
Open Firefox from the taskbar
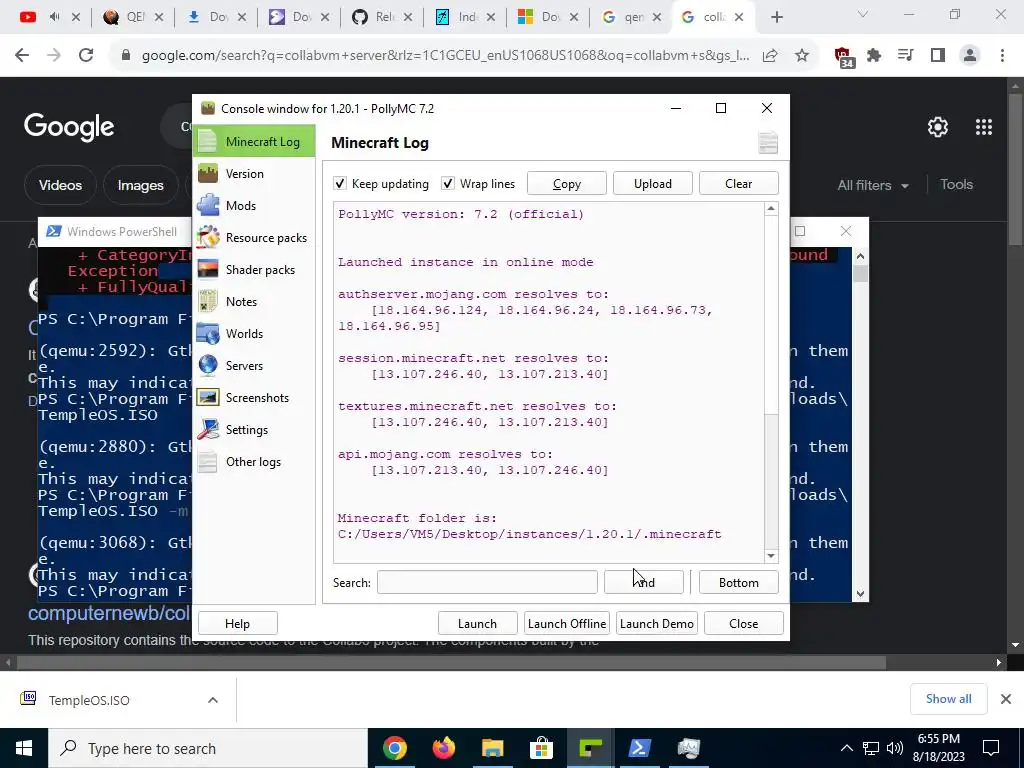point(444,748)
